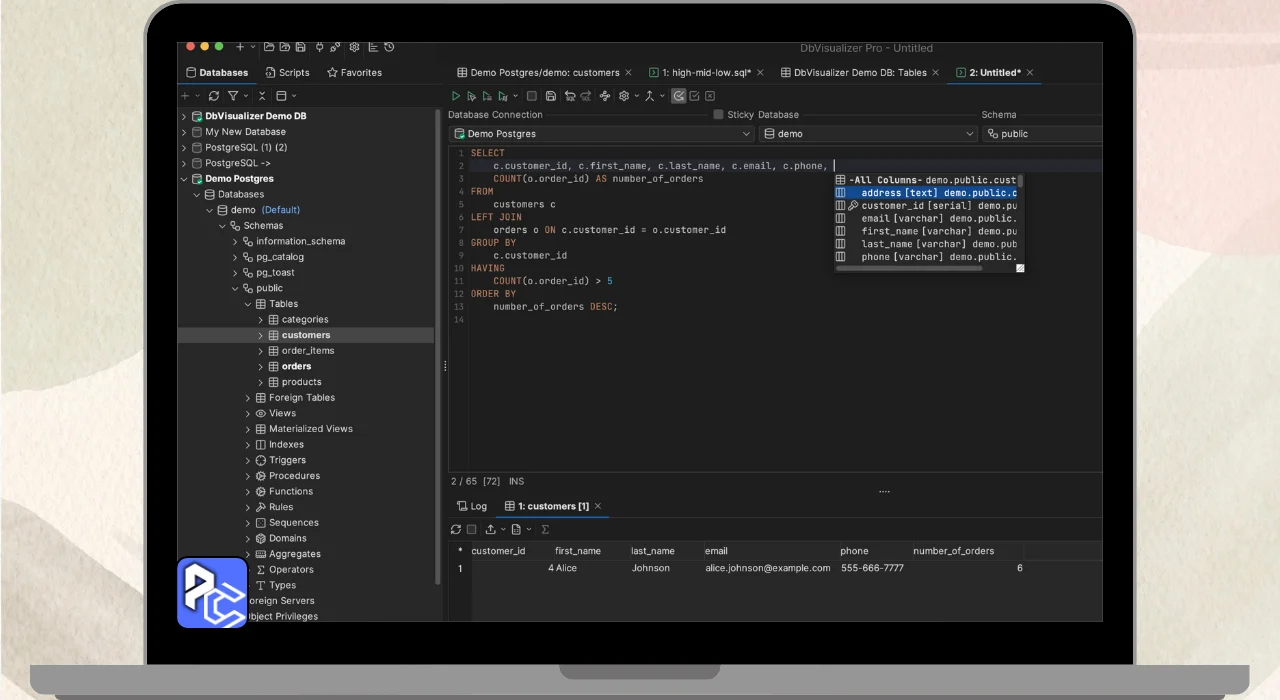Refresh the database objects tree
This screenshot has height=700, width=1280.
point(214,96)
